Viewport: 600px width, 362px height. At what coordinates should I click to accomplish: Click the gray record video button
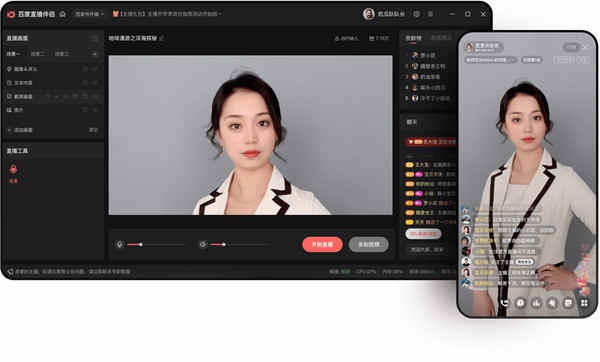pos(368,244)
